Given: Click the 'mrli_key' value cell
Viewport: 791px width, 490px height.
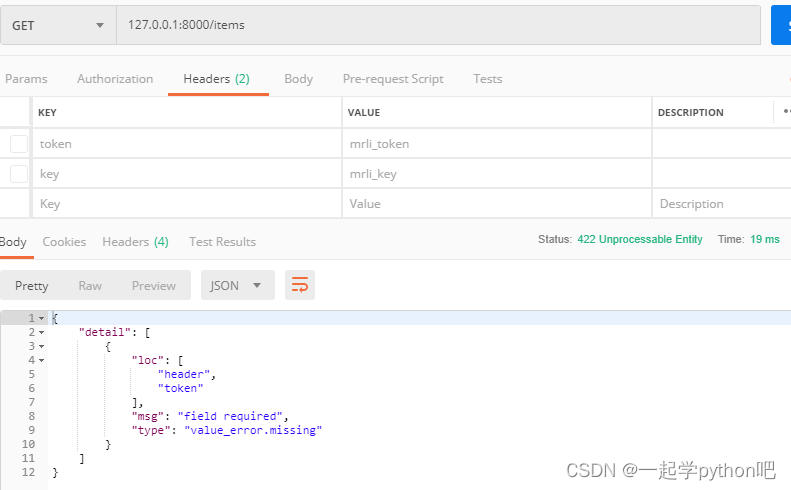Looking at the screenshot, I should tap(496, 174).
